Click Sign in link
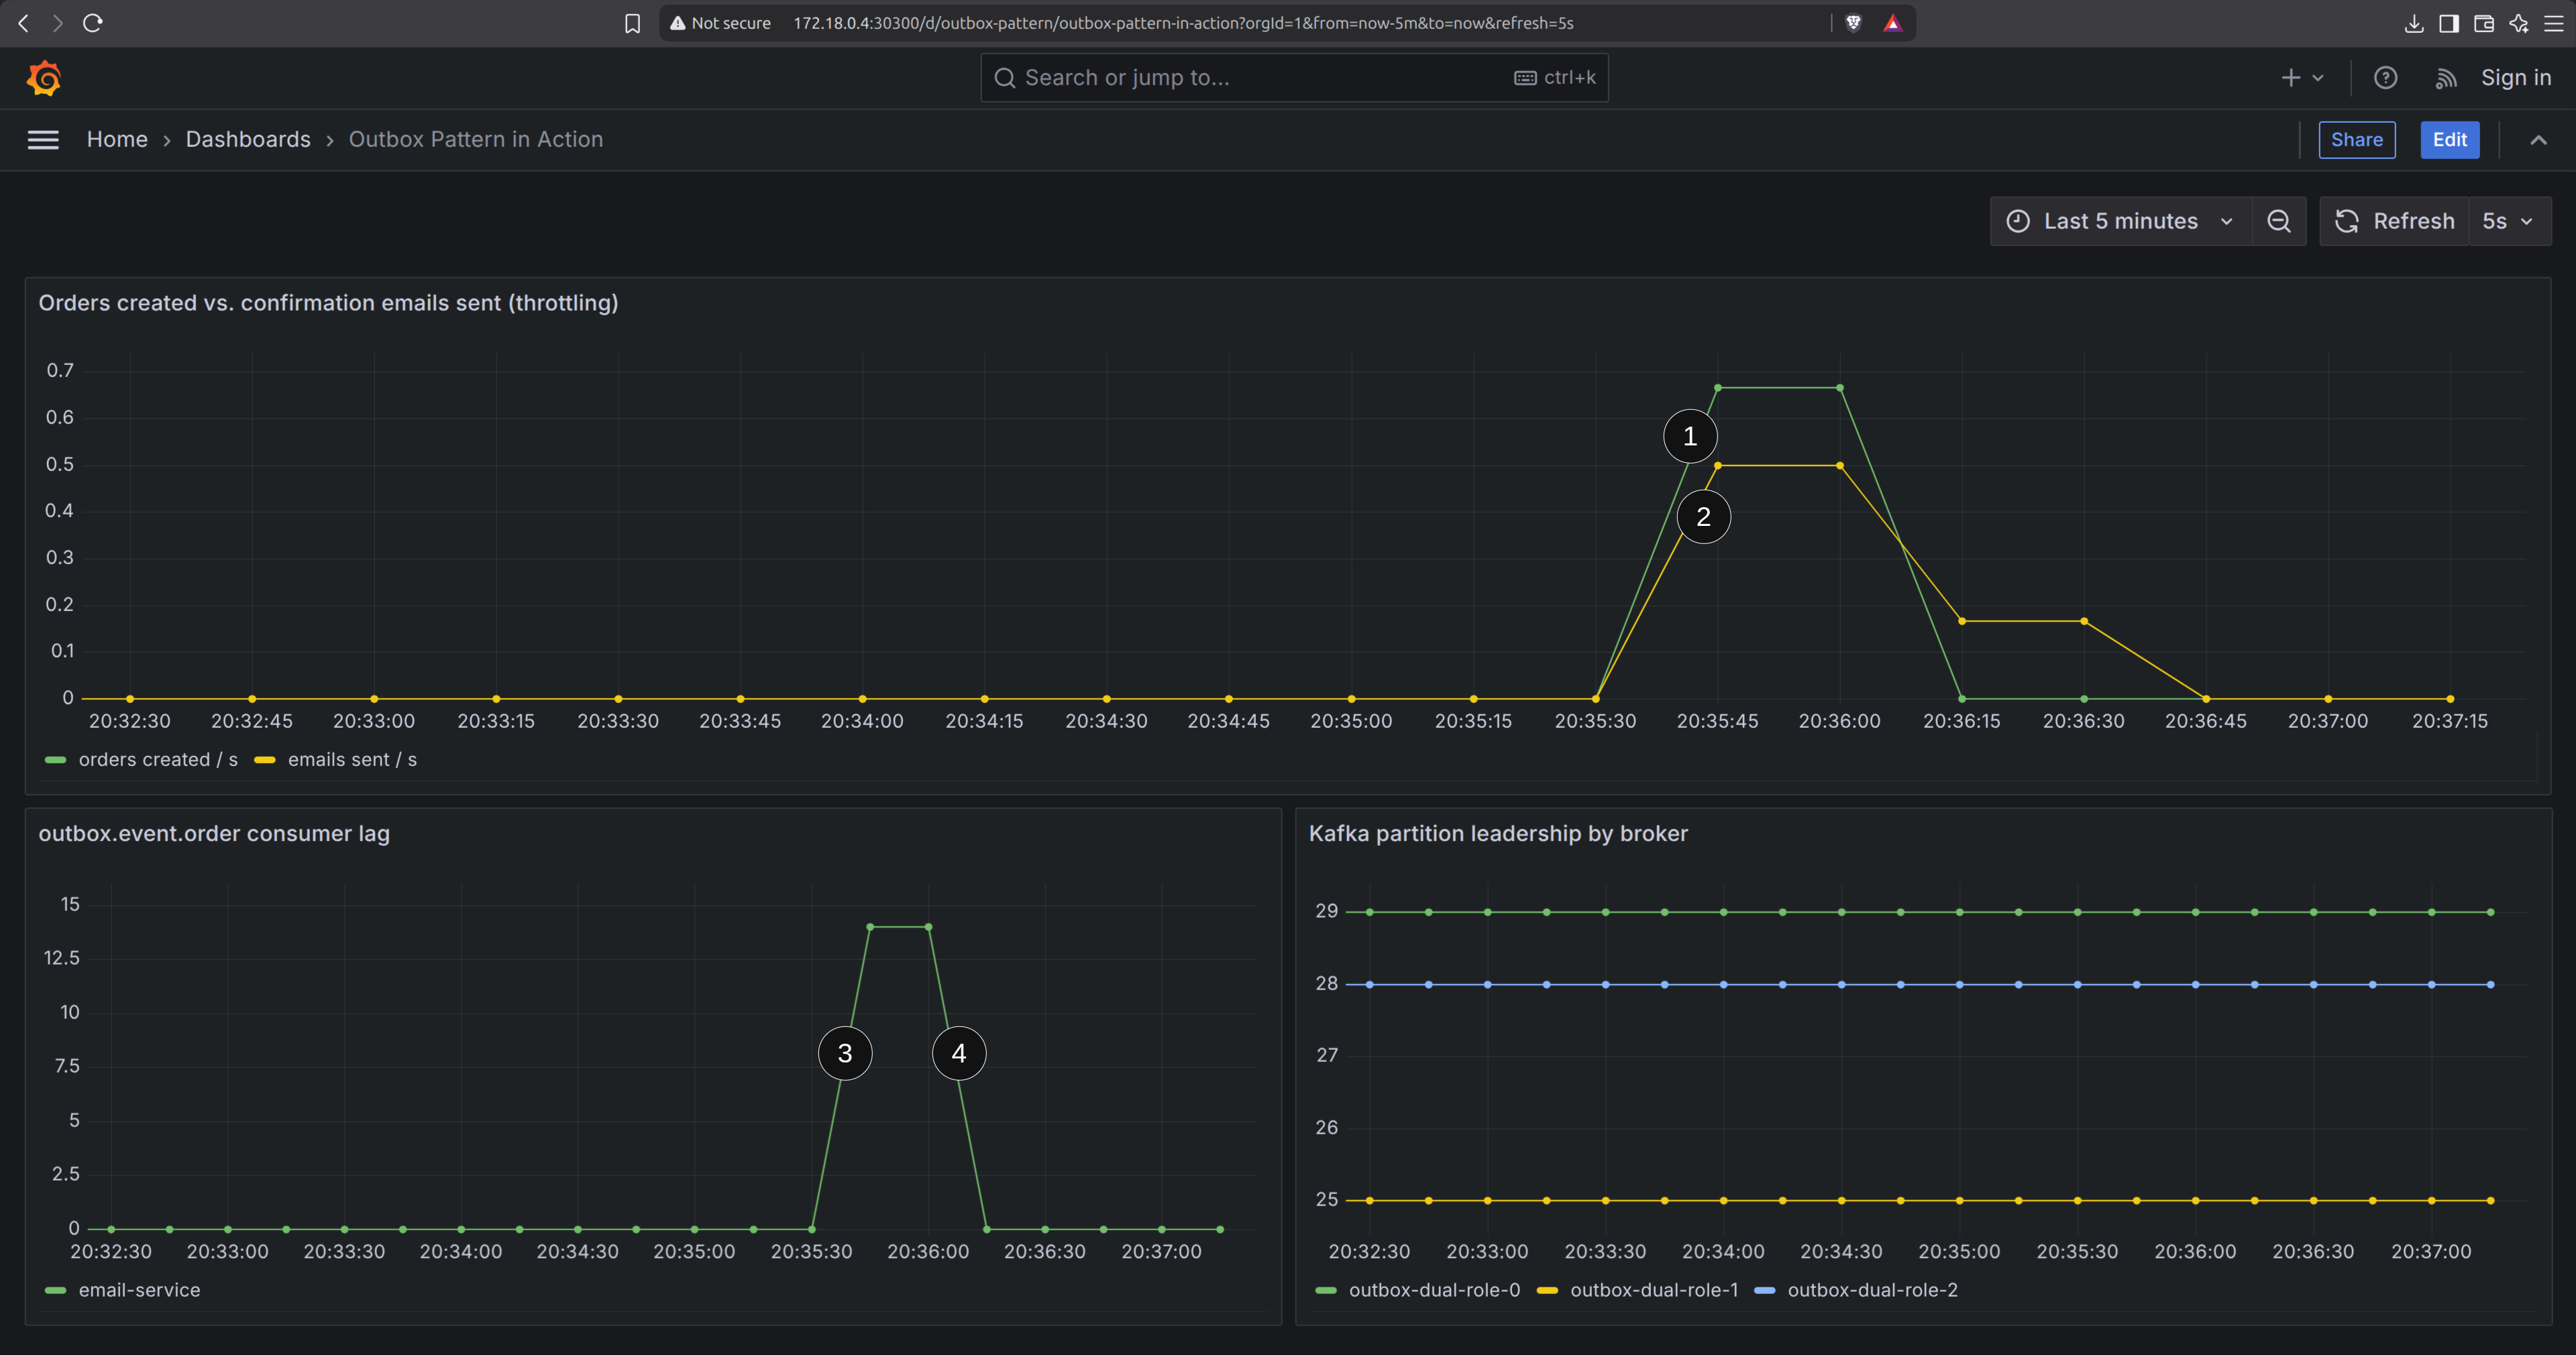The height and width of the screenshot is (1355, 2576). pyautogui.click(x=2516, y=78)
